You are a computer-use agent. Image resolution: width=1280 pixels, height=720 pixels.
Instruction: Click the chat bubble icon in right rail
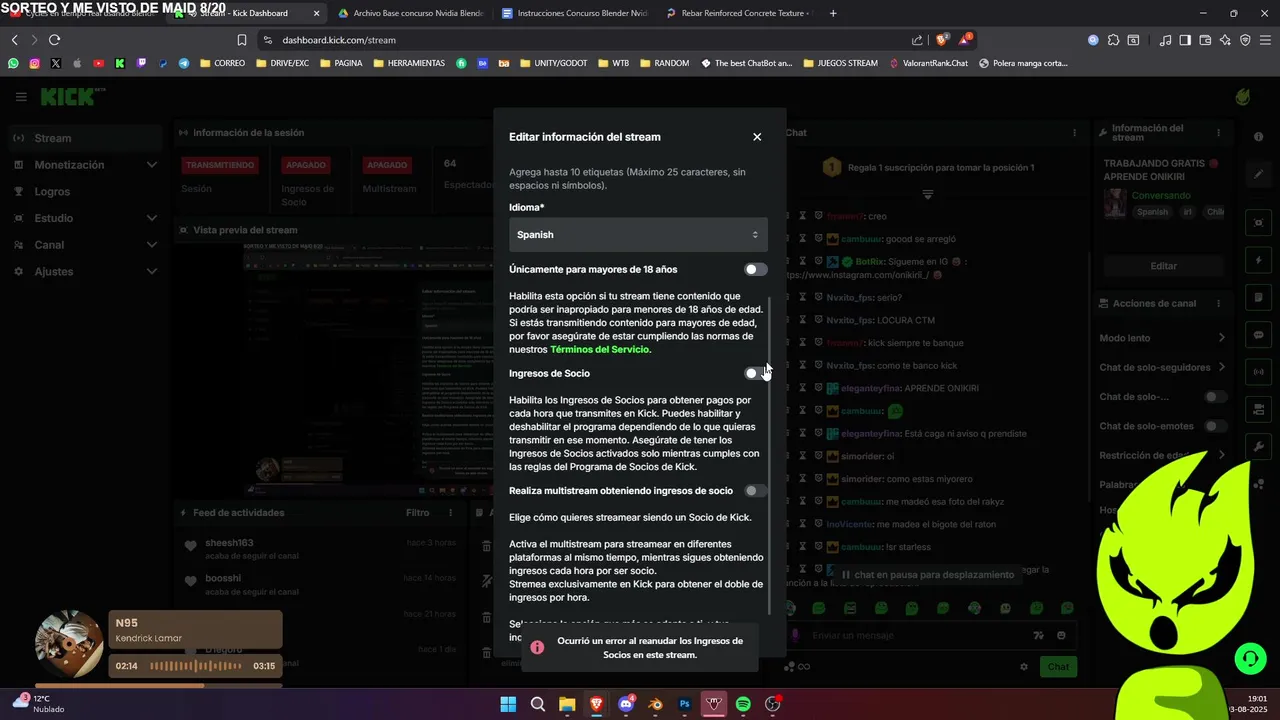coord(1258,335)
